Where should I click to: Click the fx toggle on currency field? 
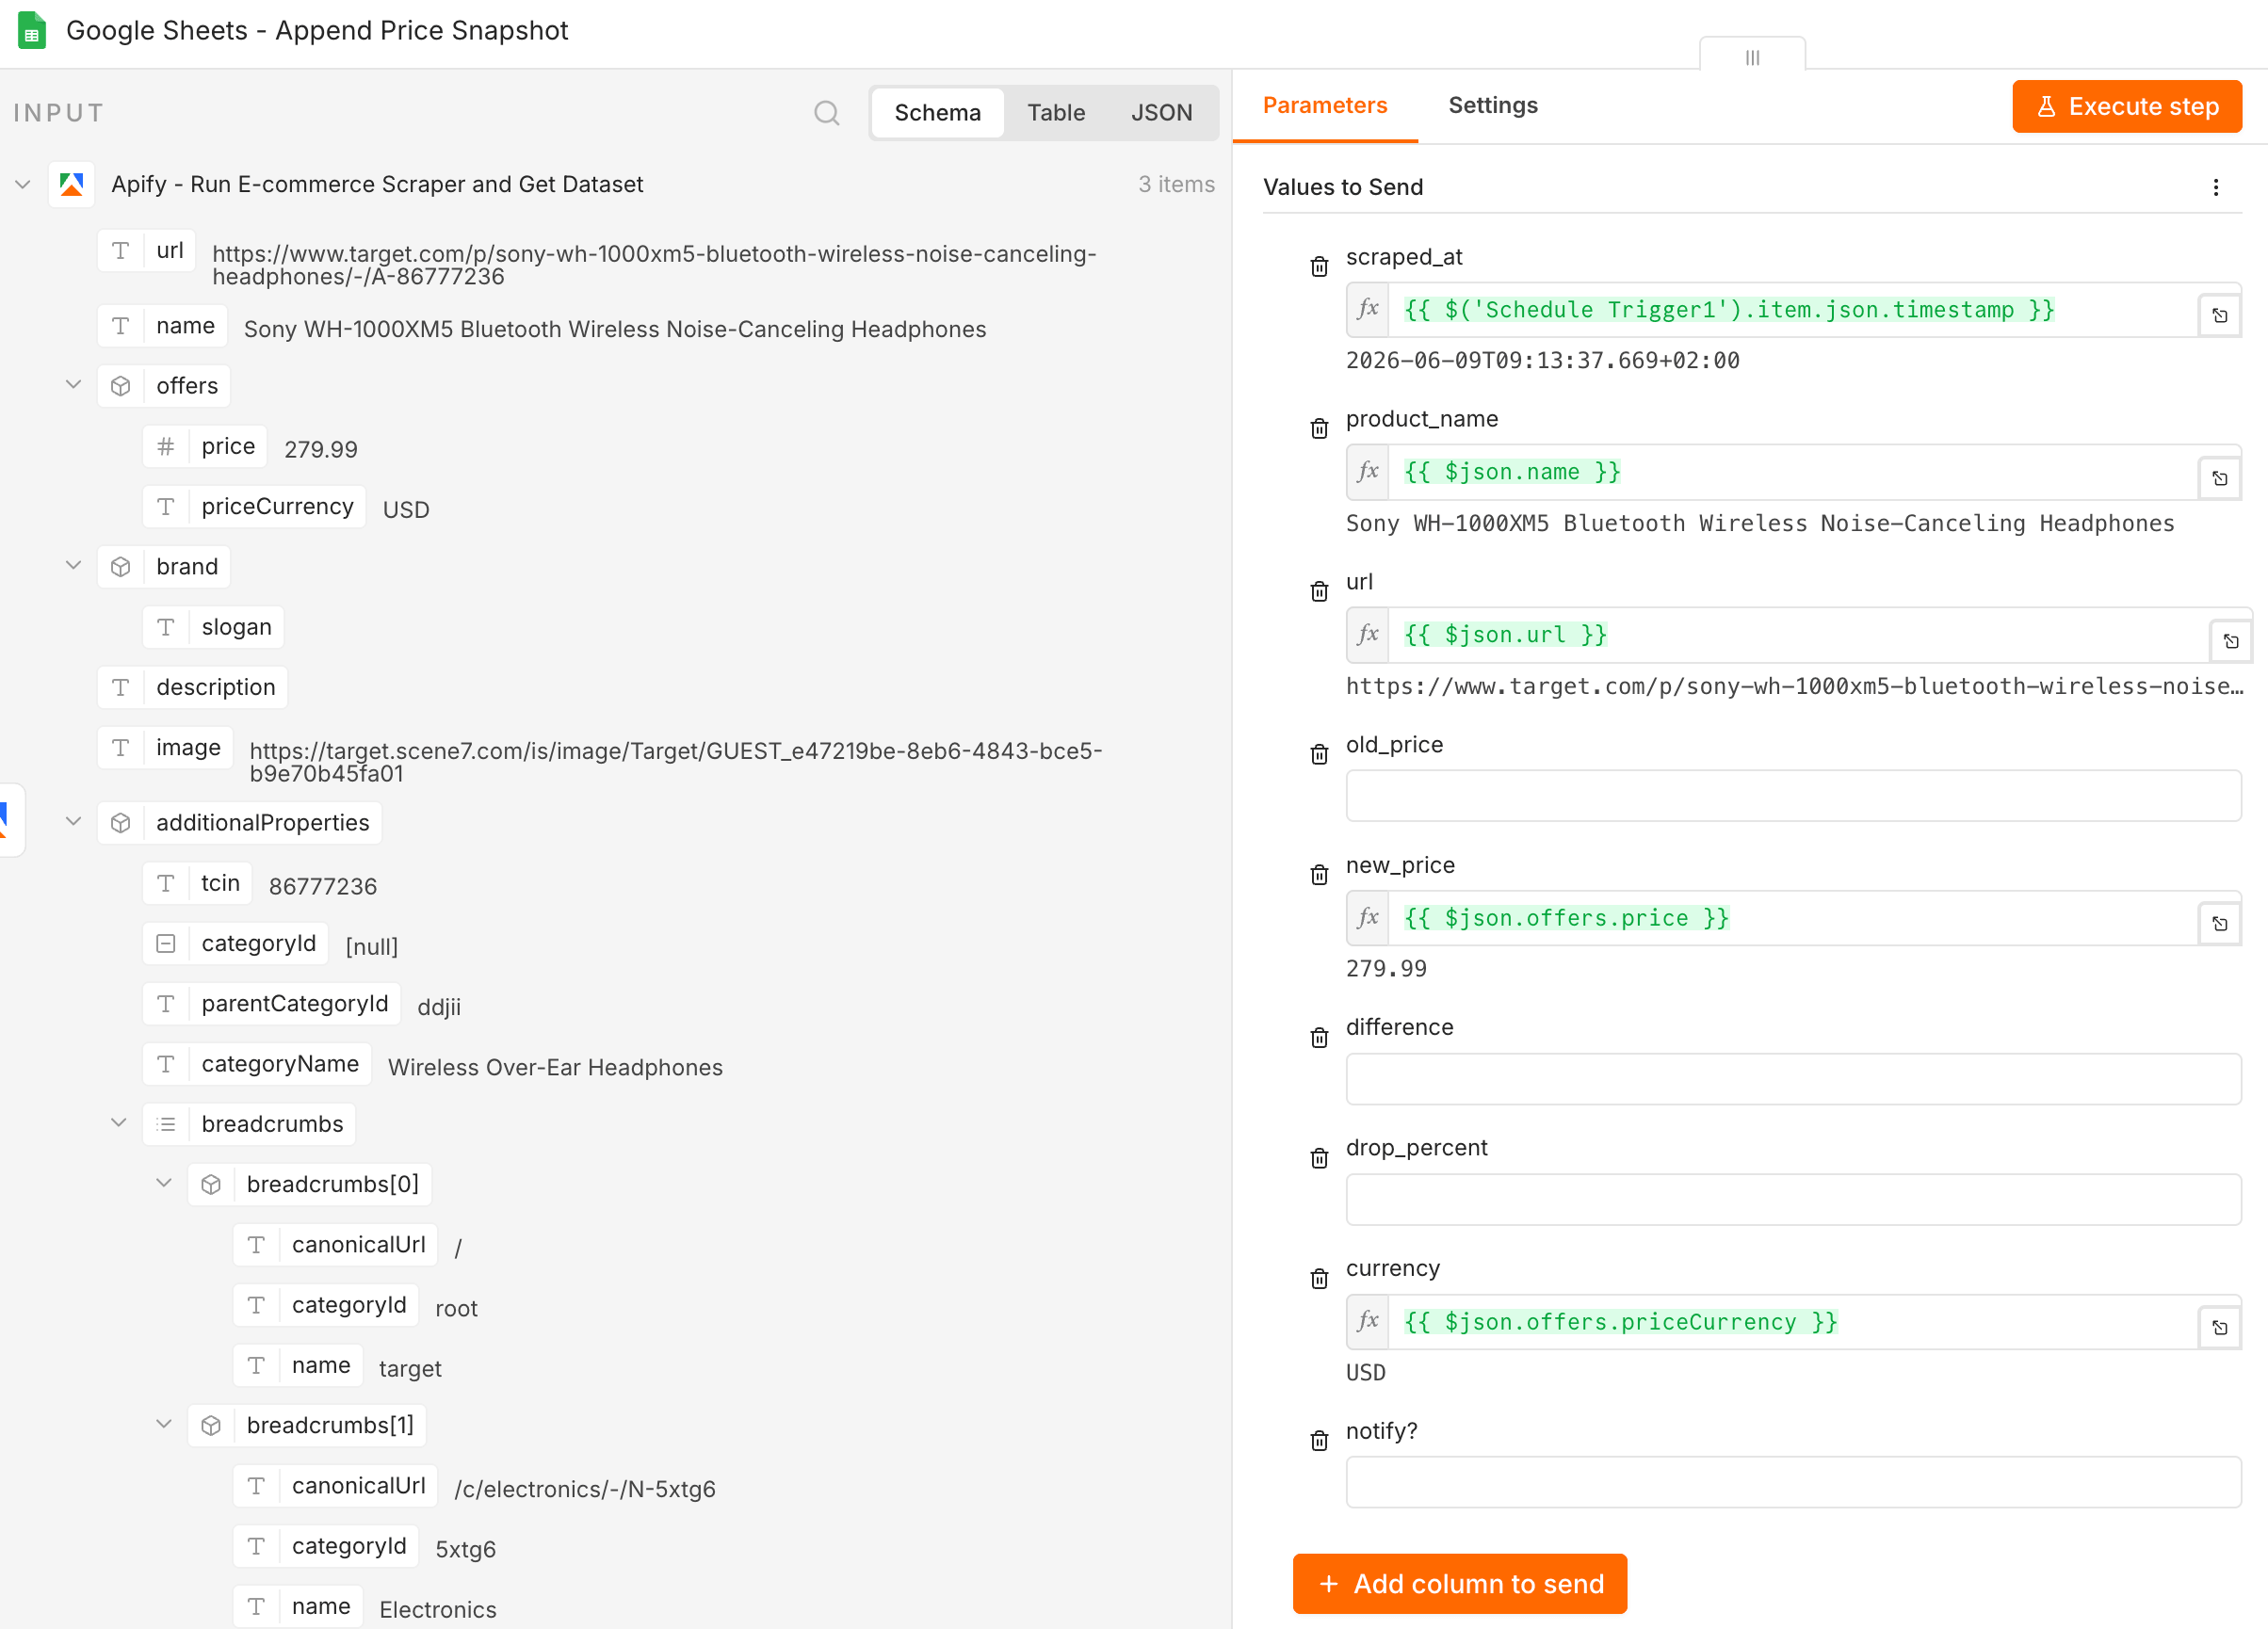[1367, 1322]
